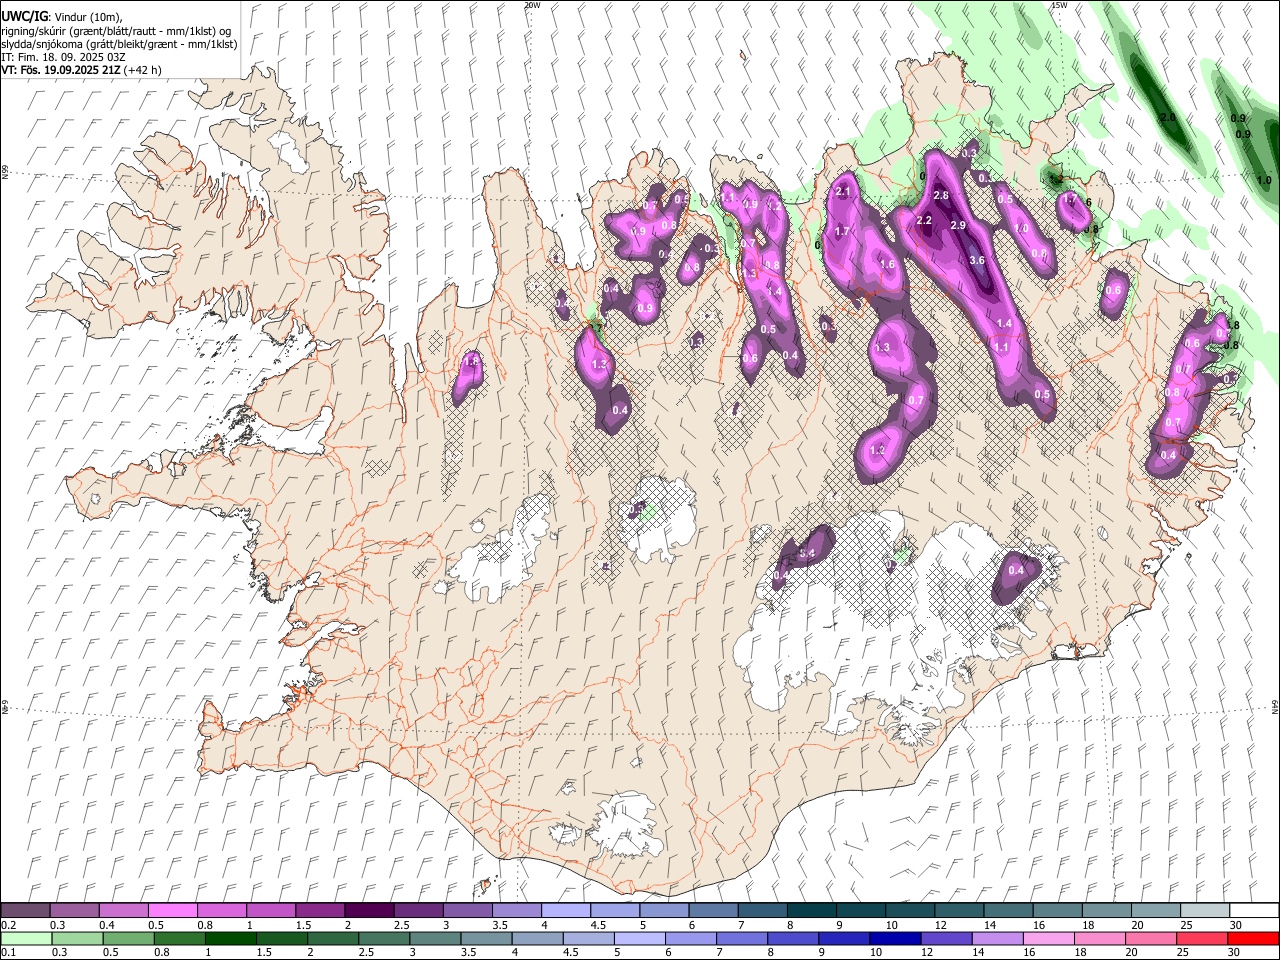Click the 'VT: Fös. 19.09.2025 21Z (+42 h)' line
The width and height of the screenshot is (1280, 960).
coord(81,70)
